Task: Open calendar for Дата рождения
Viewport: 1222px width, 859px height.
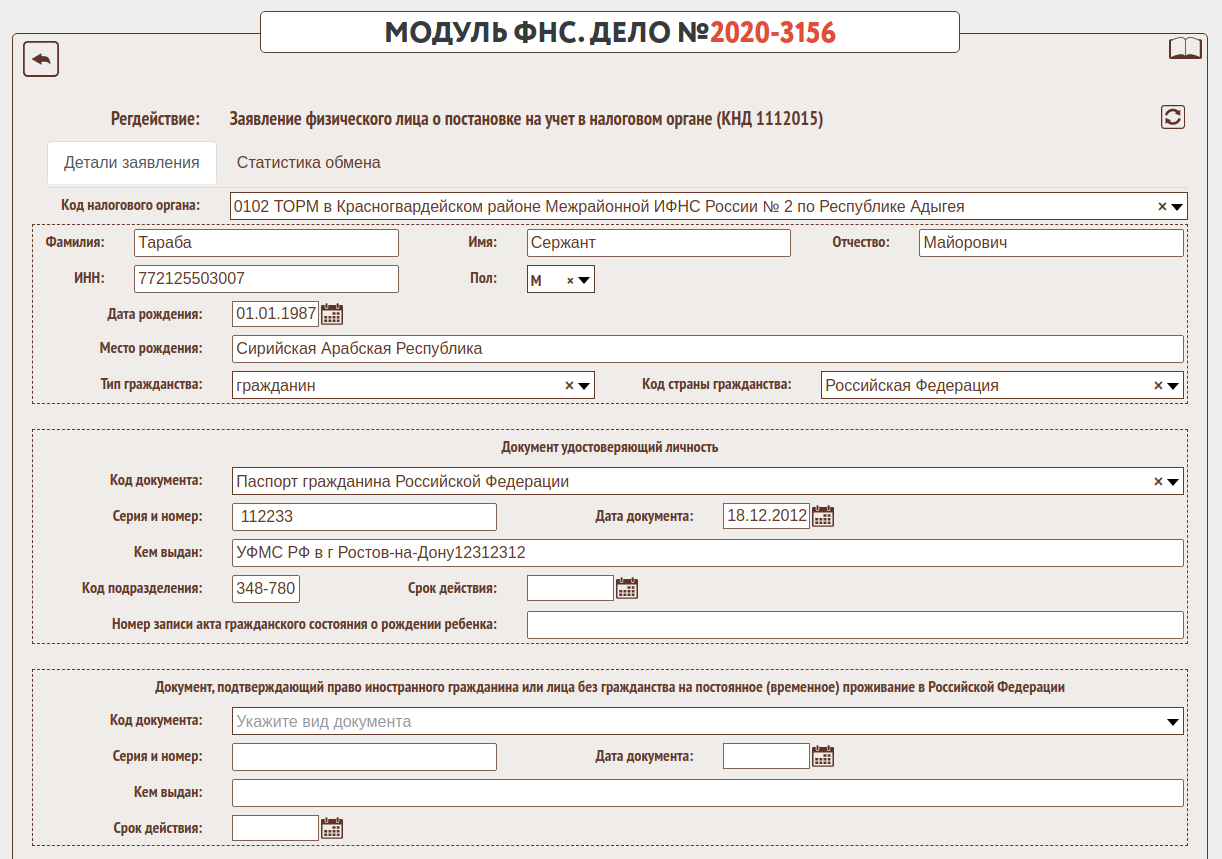Action: pos(332,314)
